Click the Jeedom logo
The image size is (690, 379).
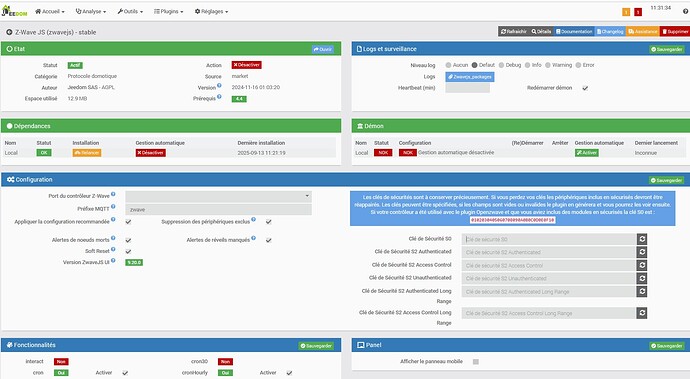point(14,11)
